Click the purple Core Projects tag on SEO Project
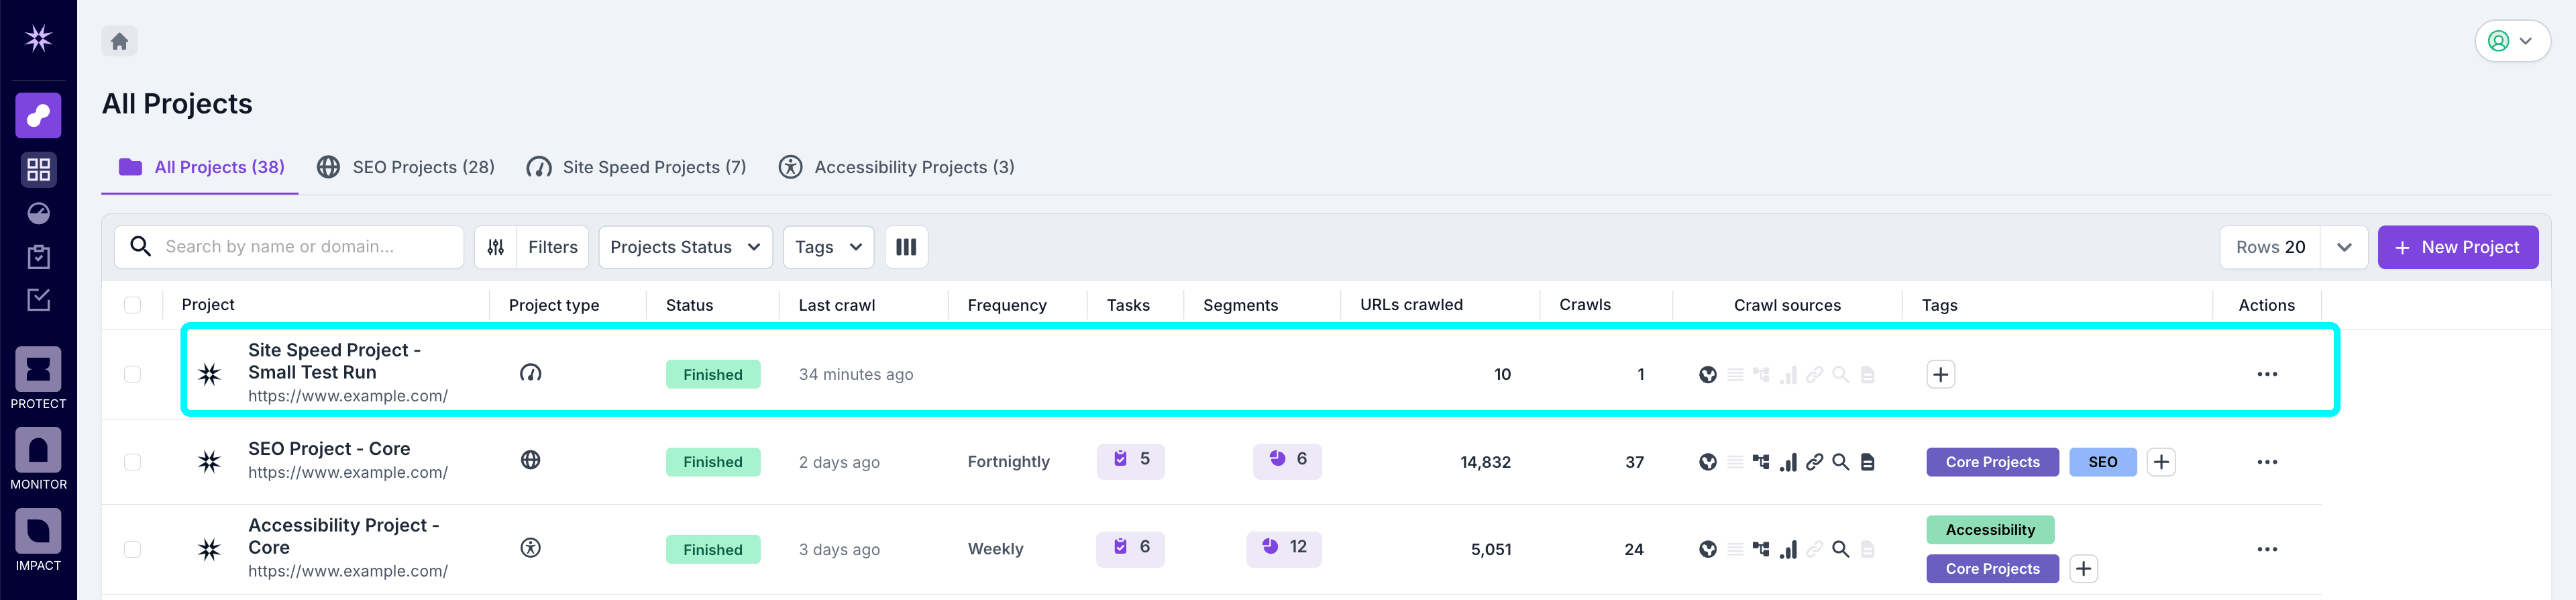 tap(1992, 462)
